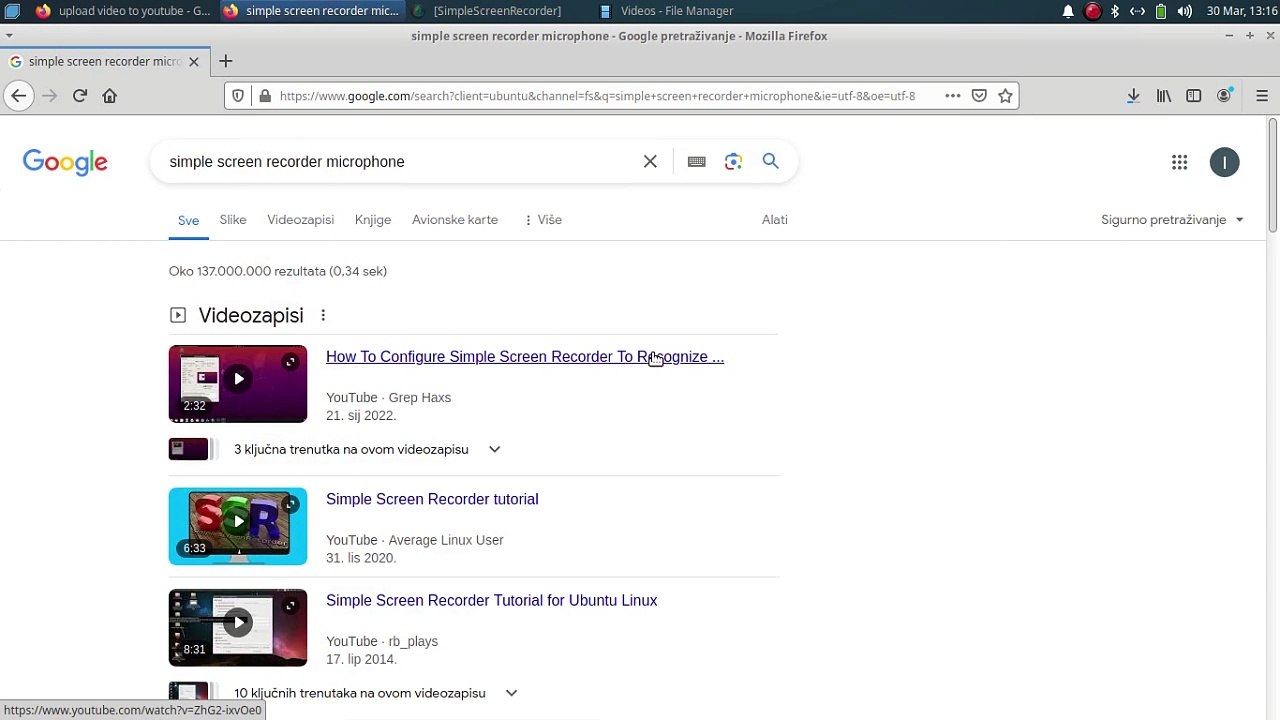Viewport: 1280px width, 720px height.
Task: Open Simple Screen Recorder Tutorial for Ubuntu Linux
Action: coord(491,601)
